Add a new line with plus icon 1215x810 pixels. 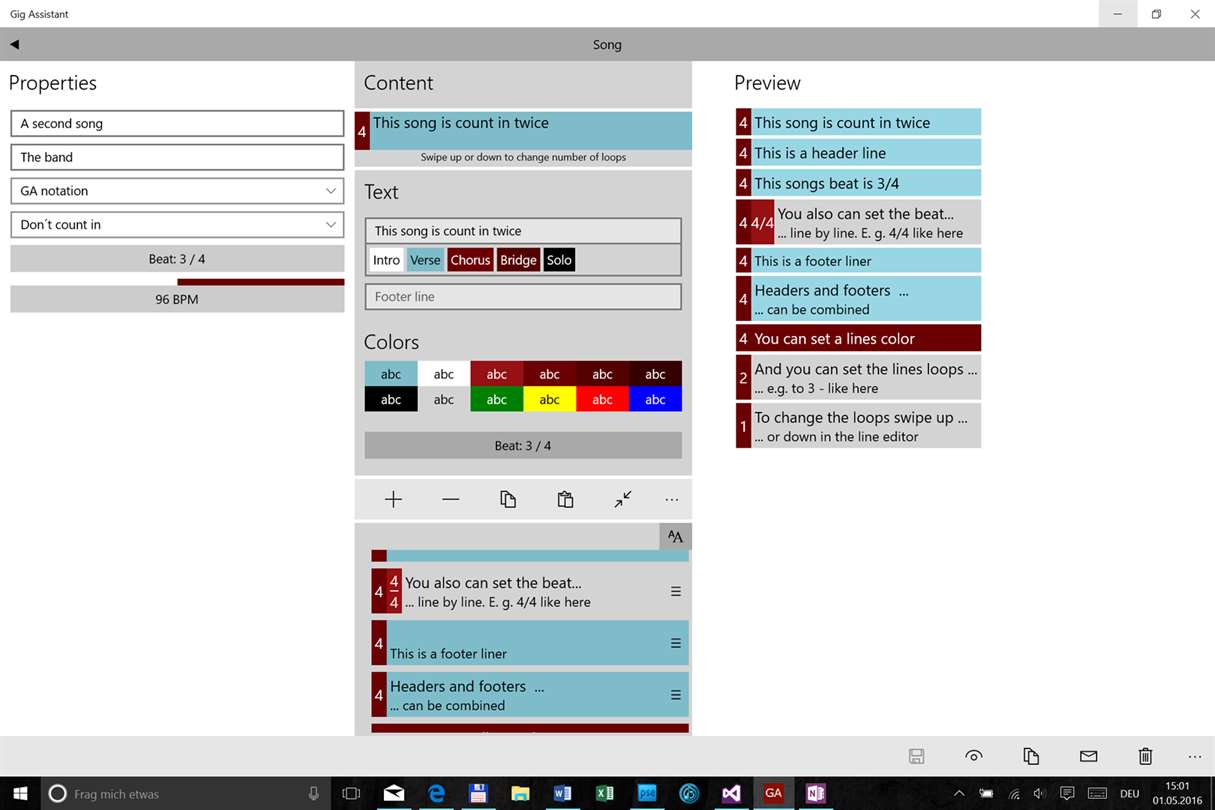coord(393,499)
